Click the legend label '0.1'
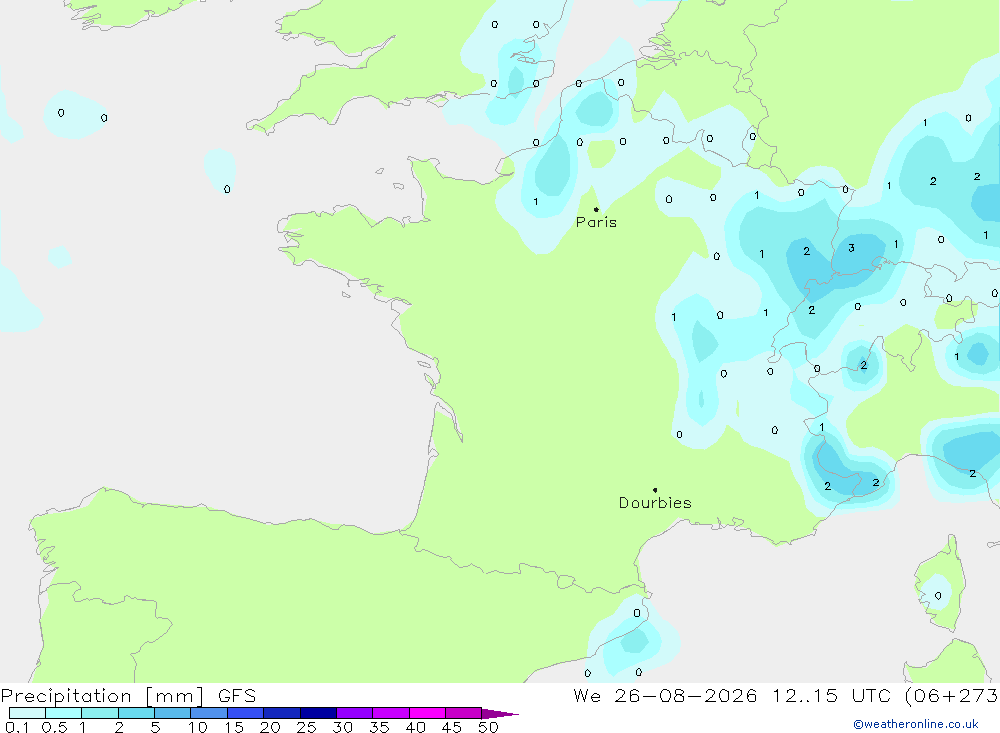 [17, 727]
